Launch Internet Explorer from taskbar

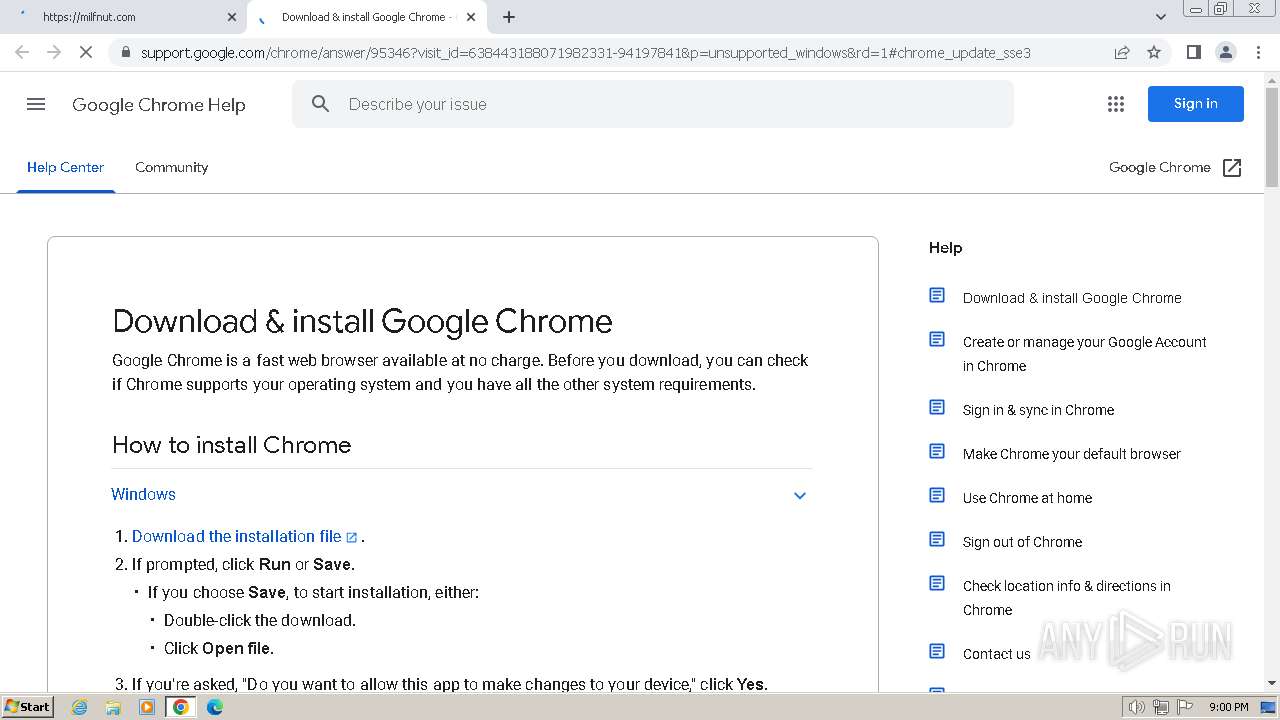coord(79,707)
